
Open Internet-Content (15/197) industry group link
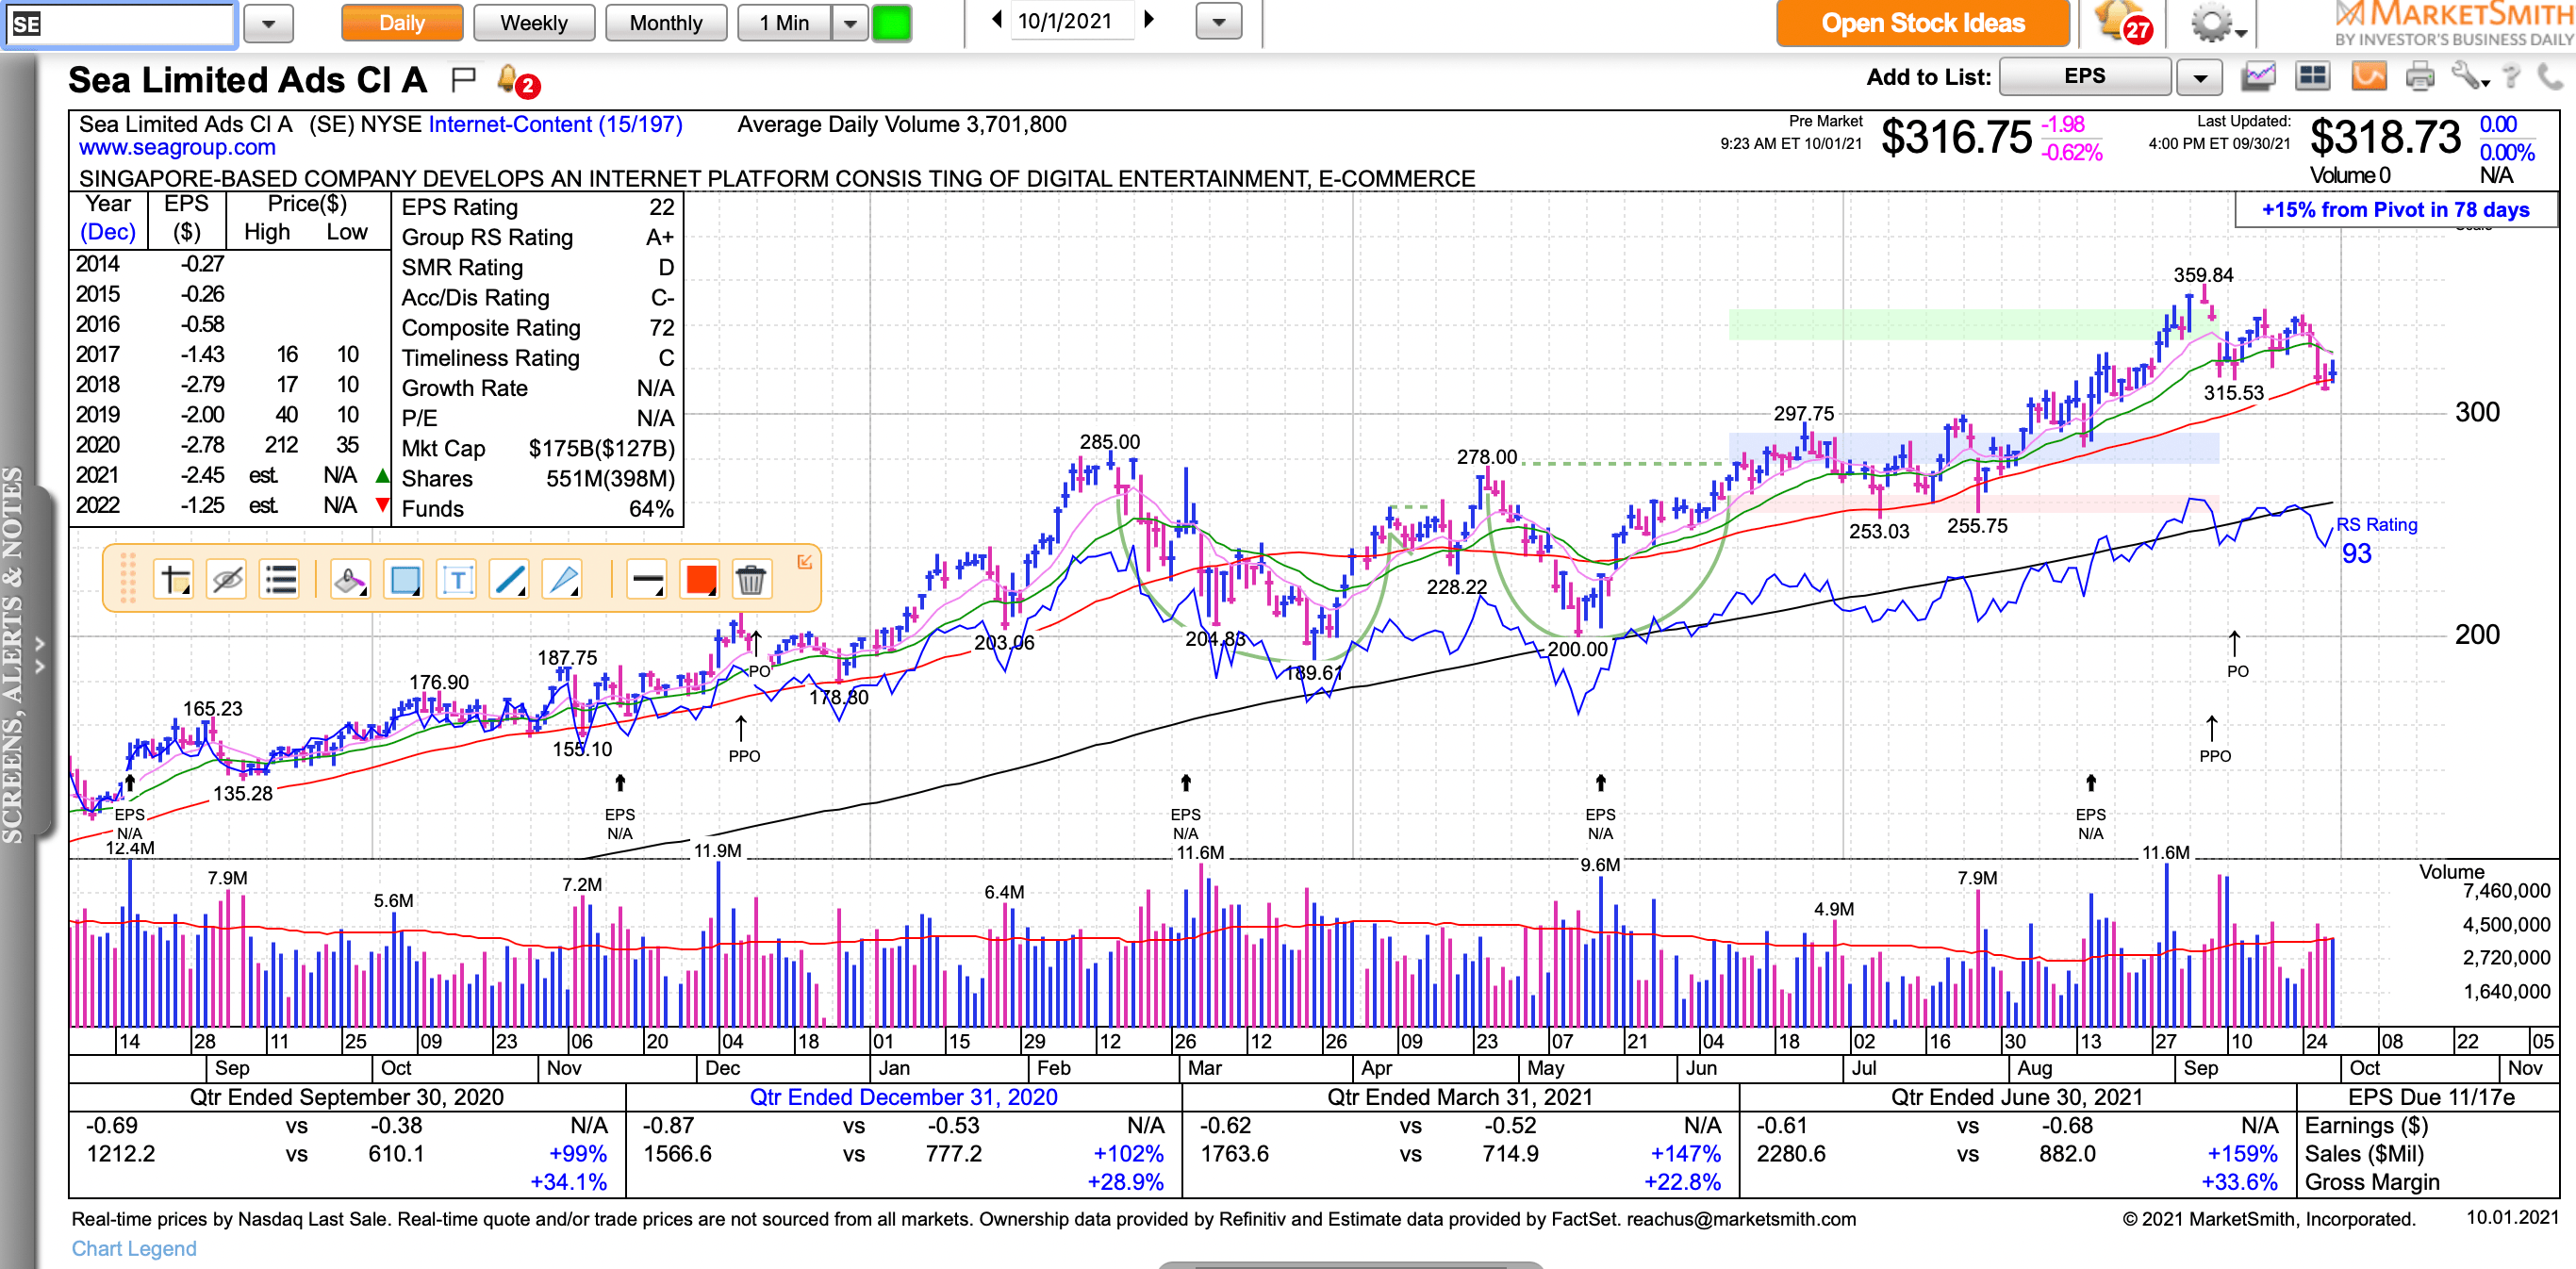coord(555,124)
